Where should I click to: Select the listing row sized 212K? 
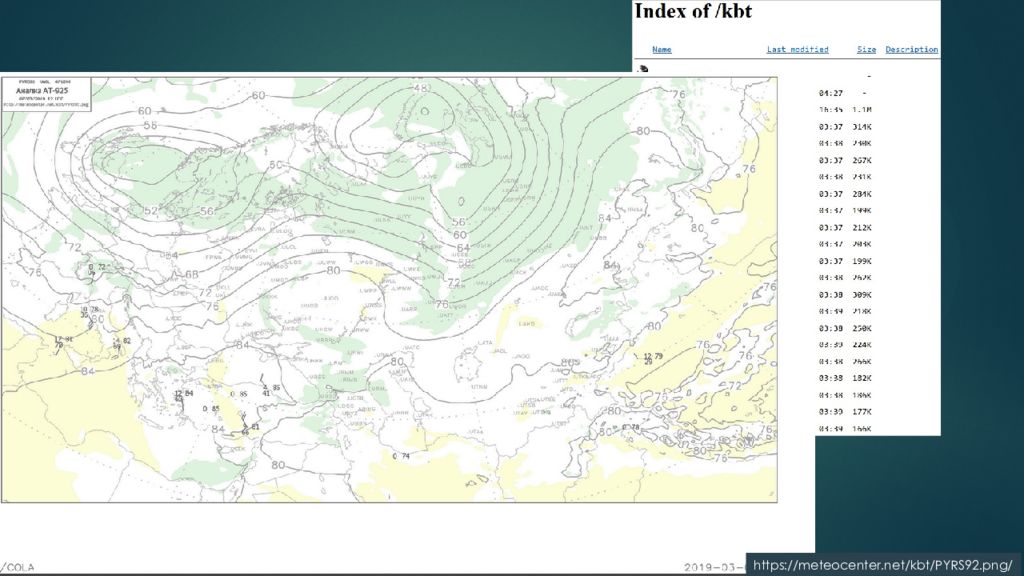click(x=845, y=227)
